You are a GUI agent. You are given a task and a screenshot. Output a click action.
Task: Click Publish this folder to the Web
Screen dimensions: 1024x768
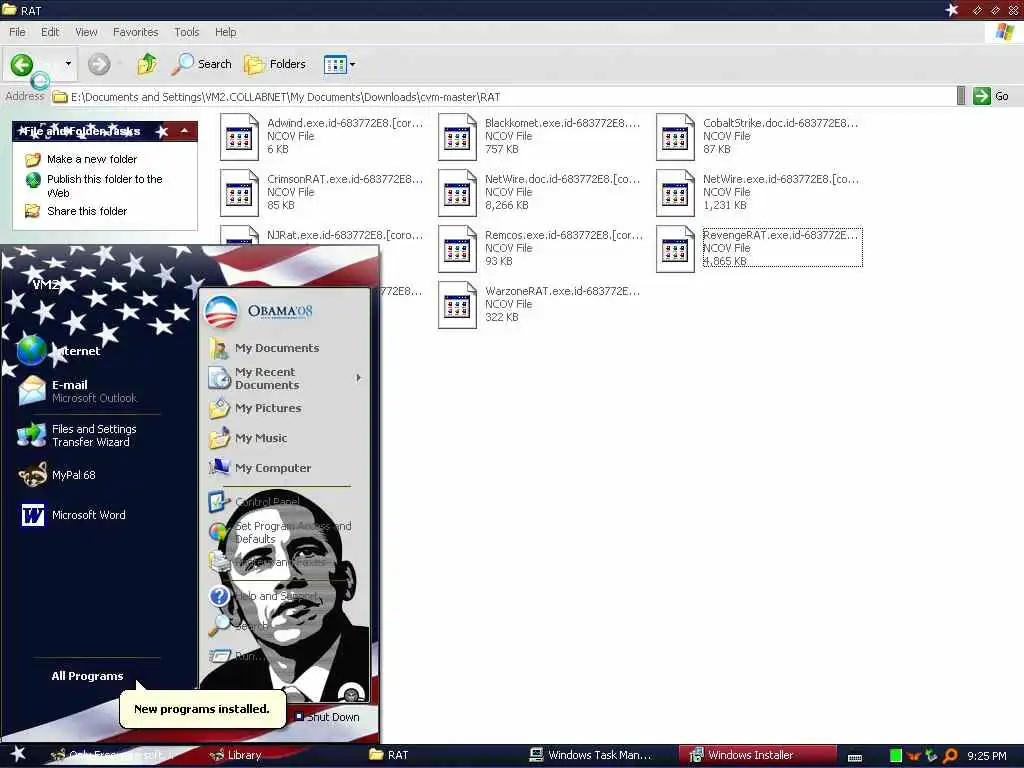104,185
